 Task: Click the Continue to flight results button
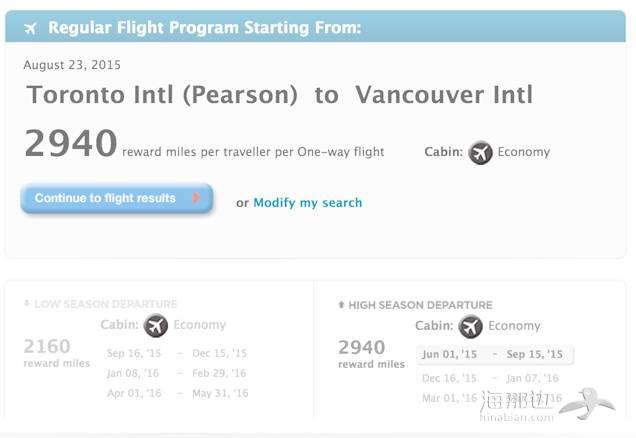coord(117,198)
